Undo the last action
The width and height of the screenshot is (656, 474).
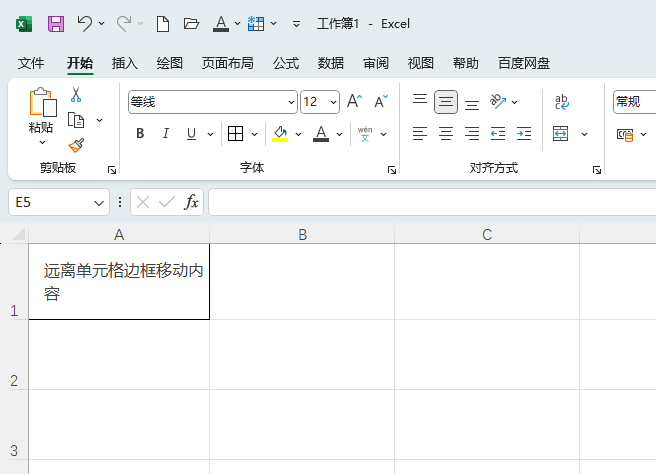pyautogui.click(x=85, y=24)
